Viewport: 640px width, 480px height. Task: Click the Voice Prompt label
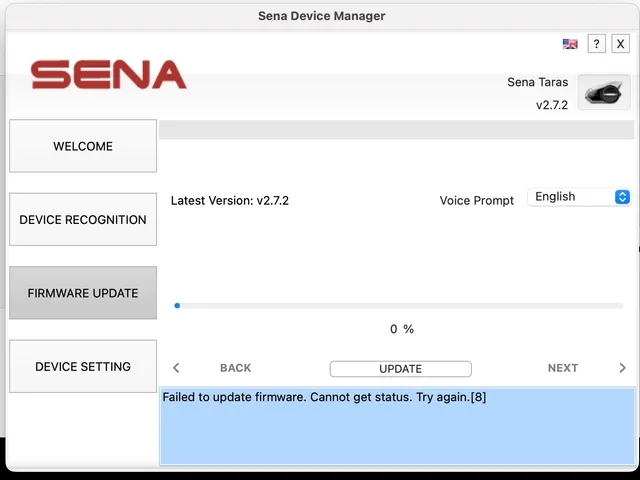[476, 200]
